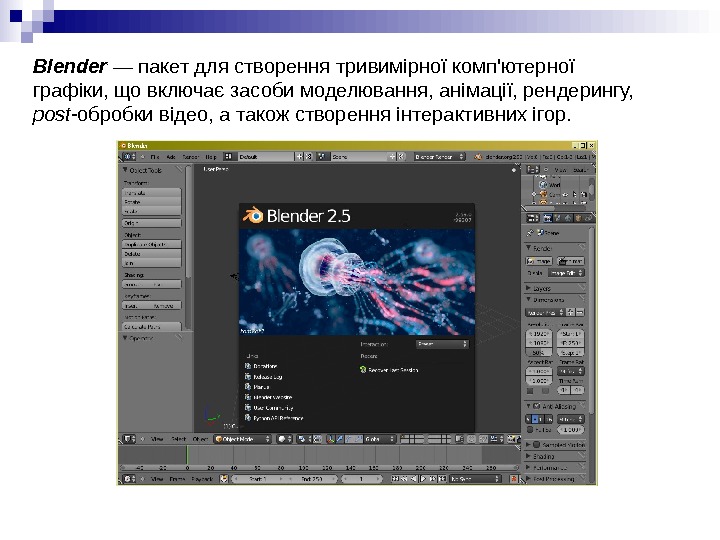Click the play animation button
Image resolution: width=720 pixels, height=540 pixels.
click(423, 479)
